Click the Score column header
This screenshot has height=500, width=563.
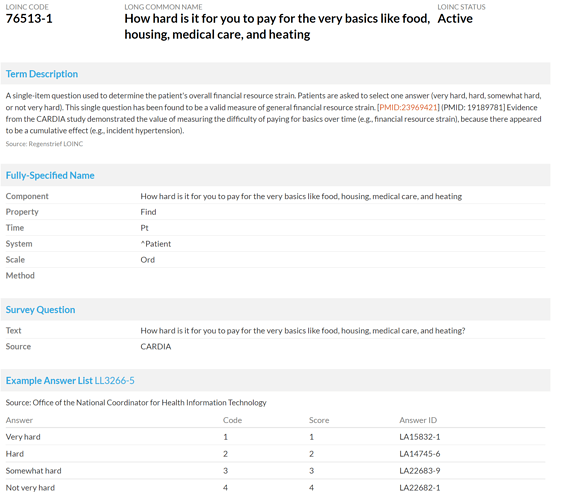coord(319,420)
